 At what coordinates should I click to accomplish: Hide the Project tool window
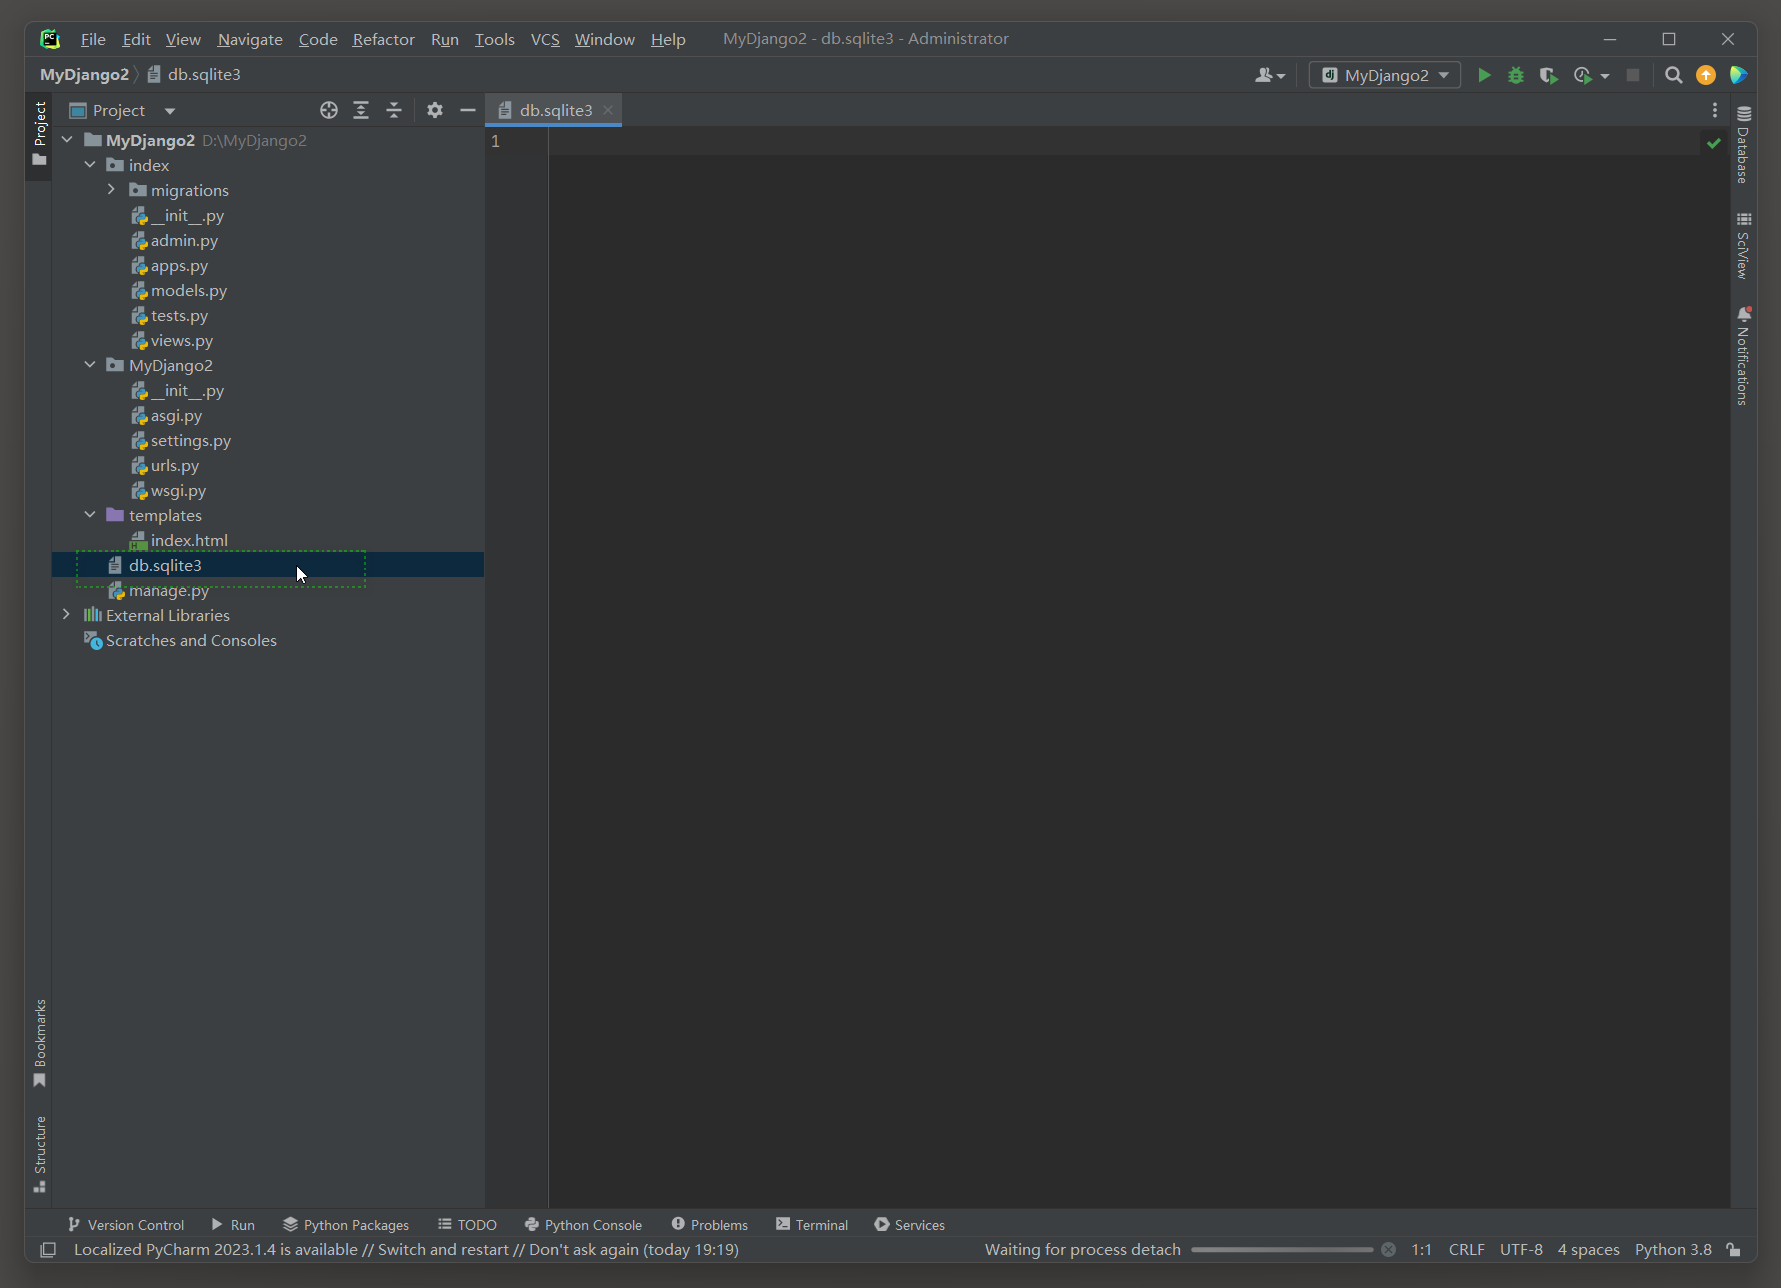click(467, 110)
